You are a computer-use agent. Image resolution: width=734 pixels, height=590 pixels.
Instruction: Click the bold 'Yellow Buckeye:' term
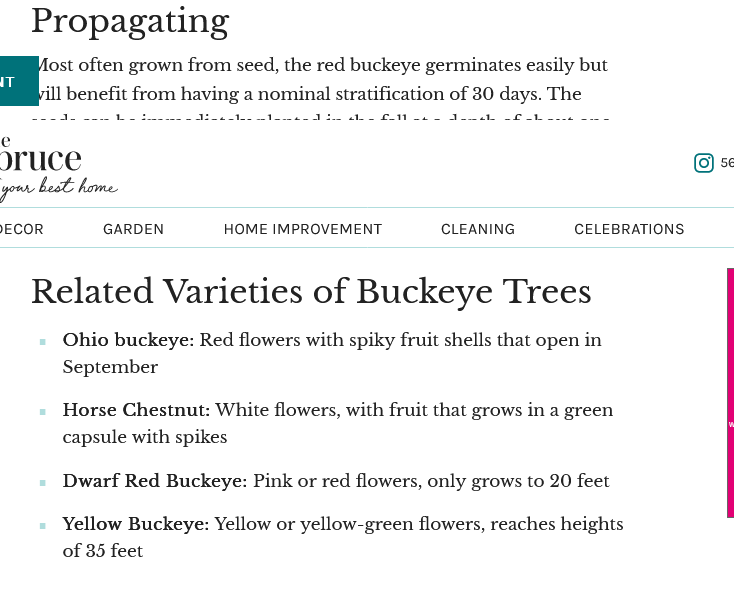(135, 524)
